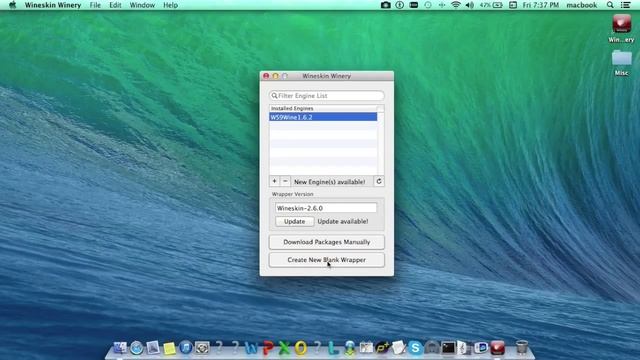The height and width of the screenshot is (360, 640).
Task: Open the Wineskin Winery desktop icon
Action: (x=621, y=29)
